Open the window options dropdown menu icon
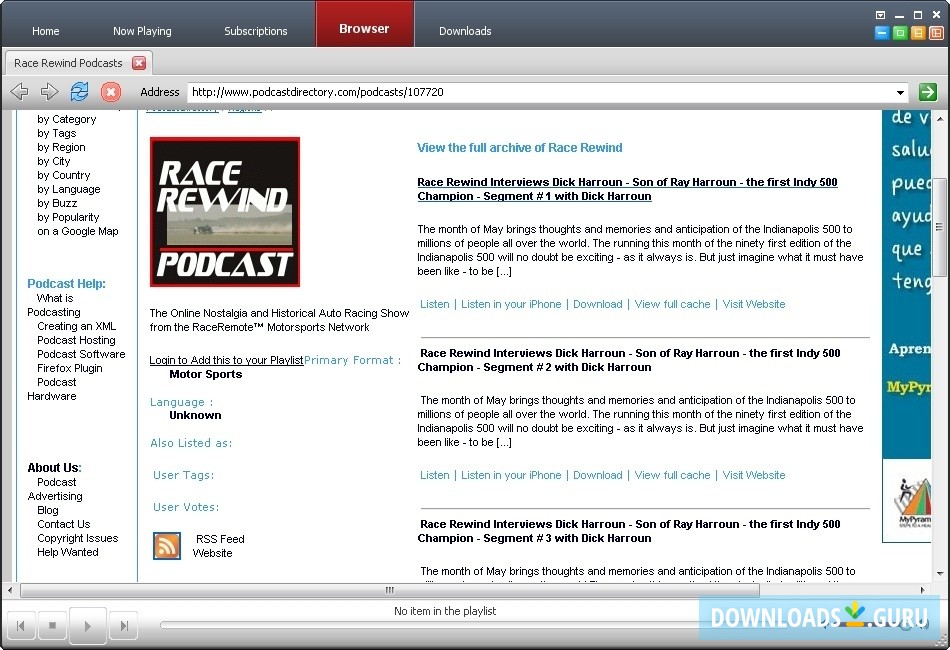The height and width of the screenshot is (650, 950). click(880, 15)
